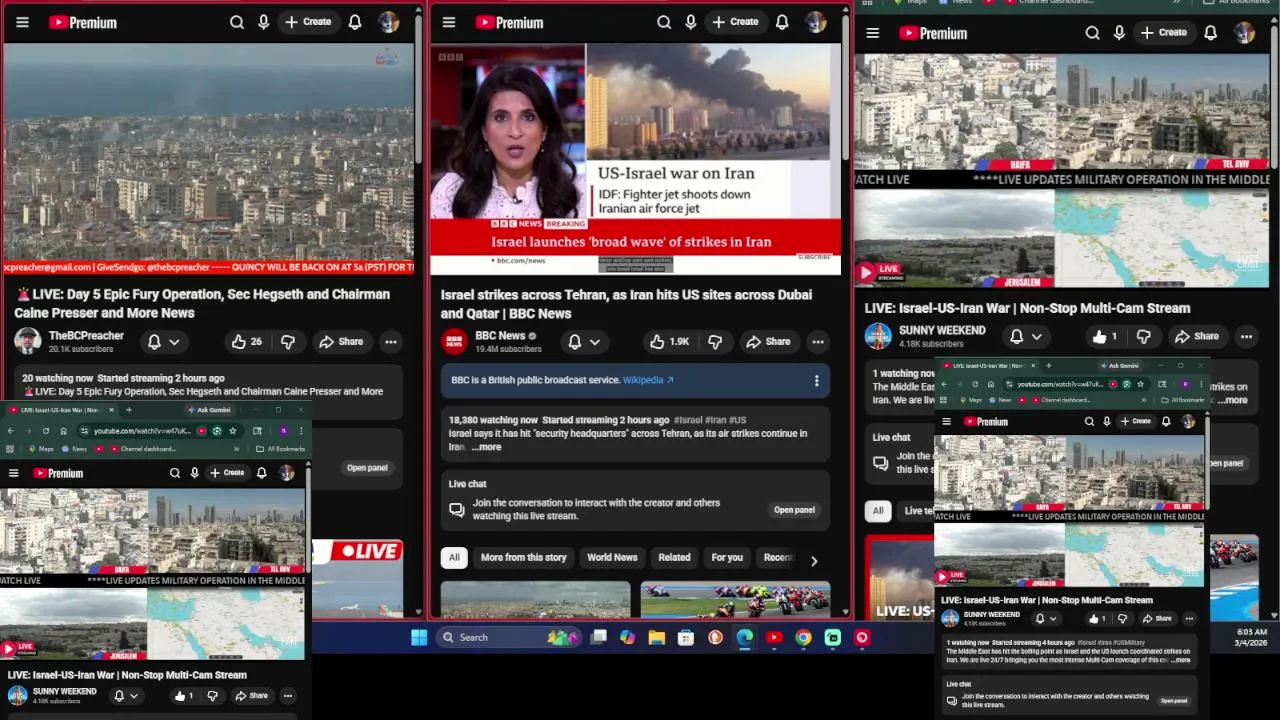Start voice search in TheBCPreacher window
Screen dimensions: 1280x720
click(264, 22)
